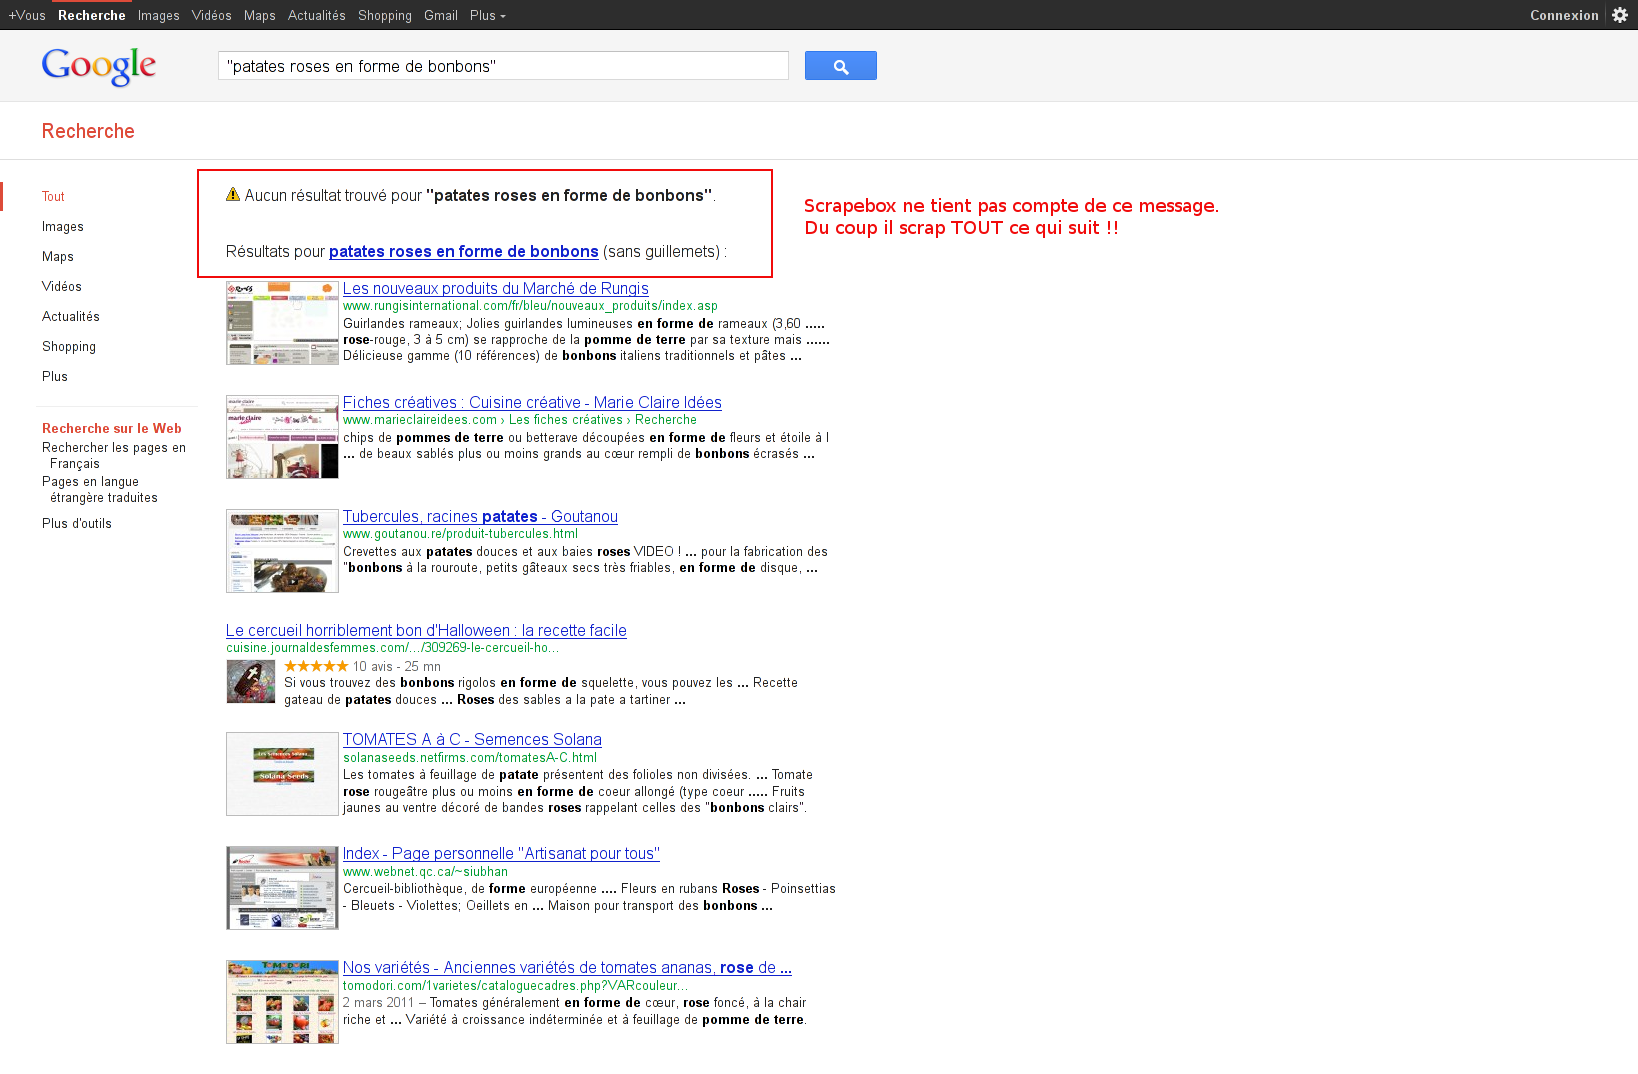This screenshot has width=1638, height=1074.
Task: Open Index - Page personnelle Artisanat pour tous
Action: (x=501, y=854)
